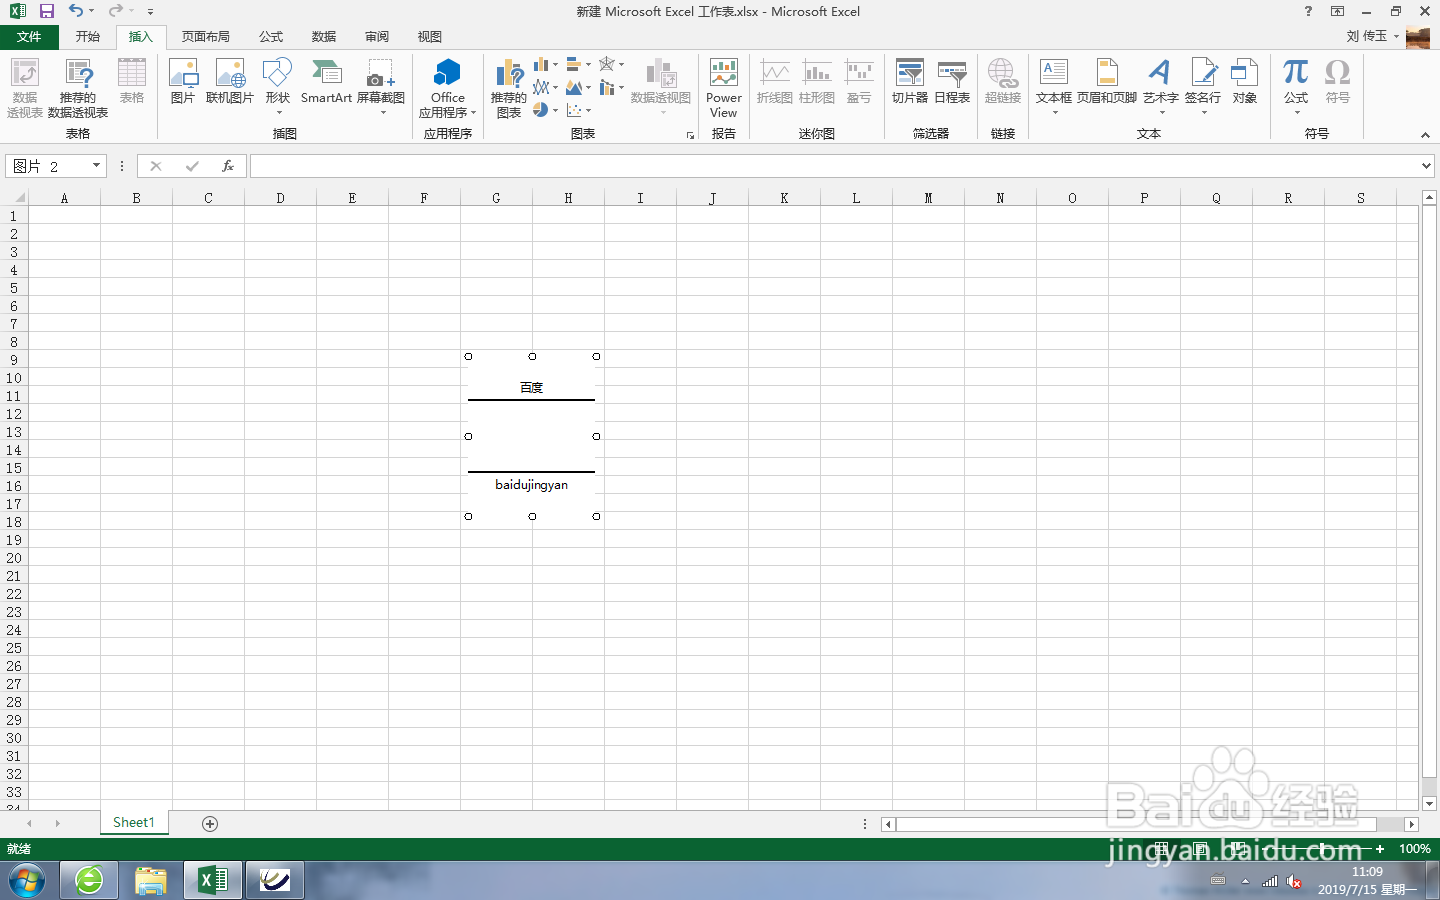Insert an area chart

pos(574,88)
